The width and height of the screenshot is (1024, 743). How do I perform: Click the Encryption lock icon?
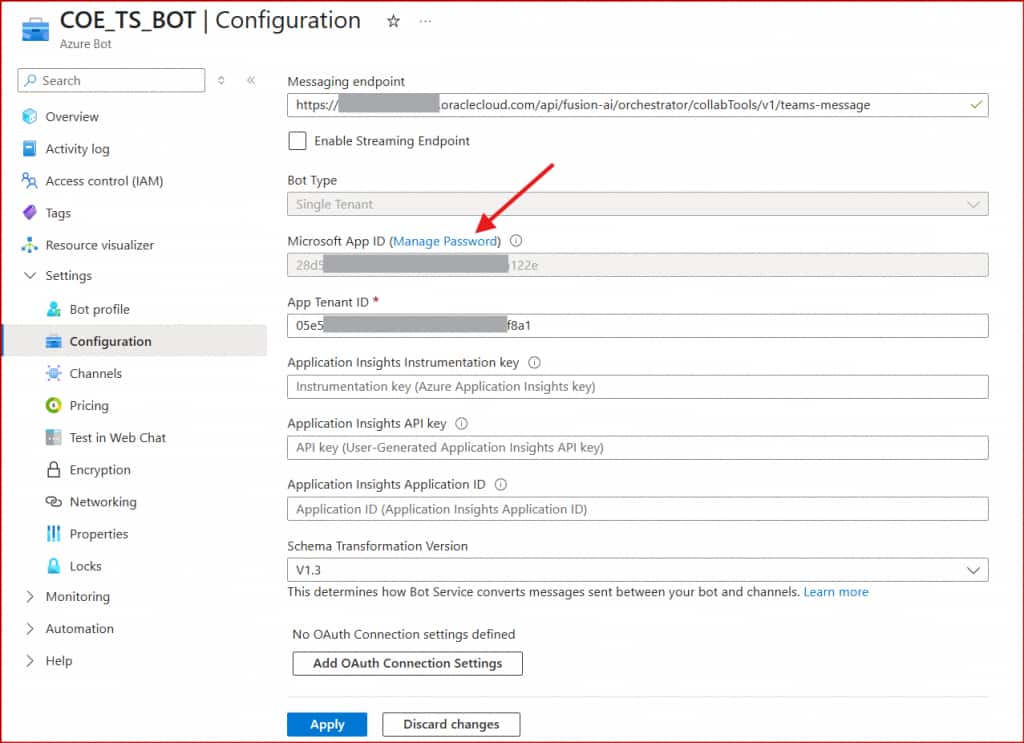pos(53,470)
